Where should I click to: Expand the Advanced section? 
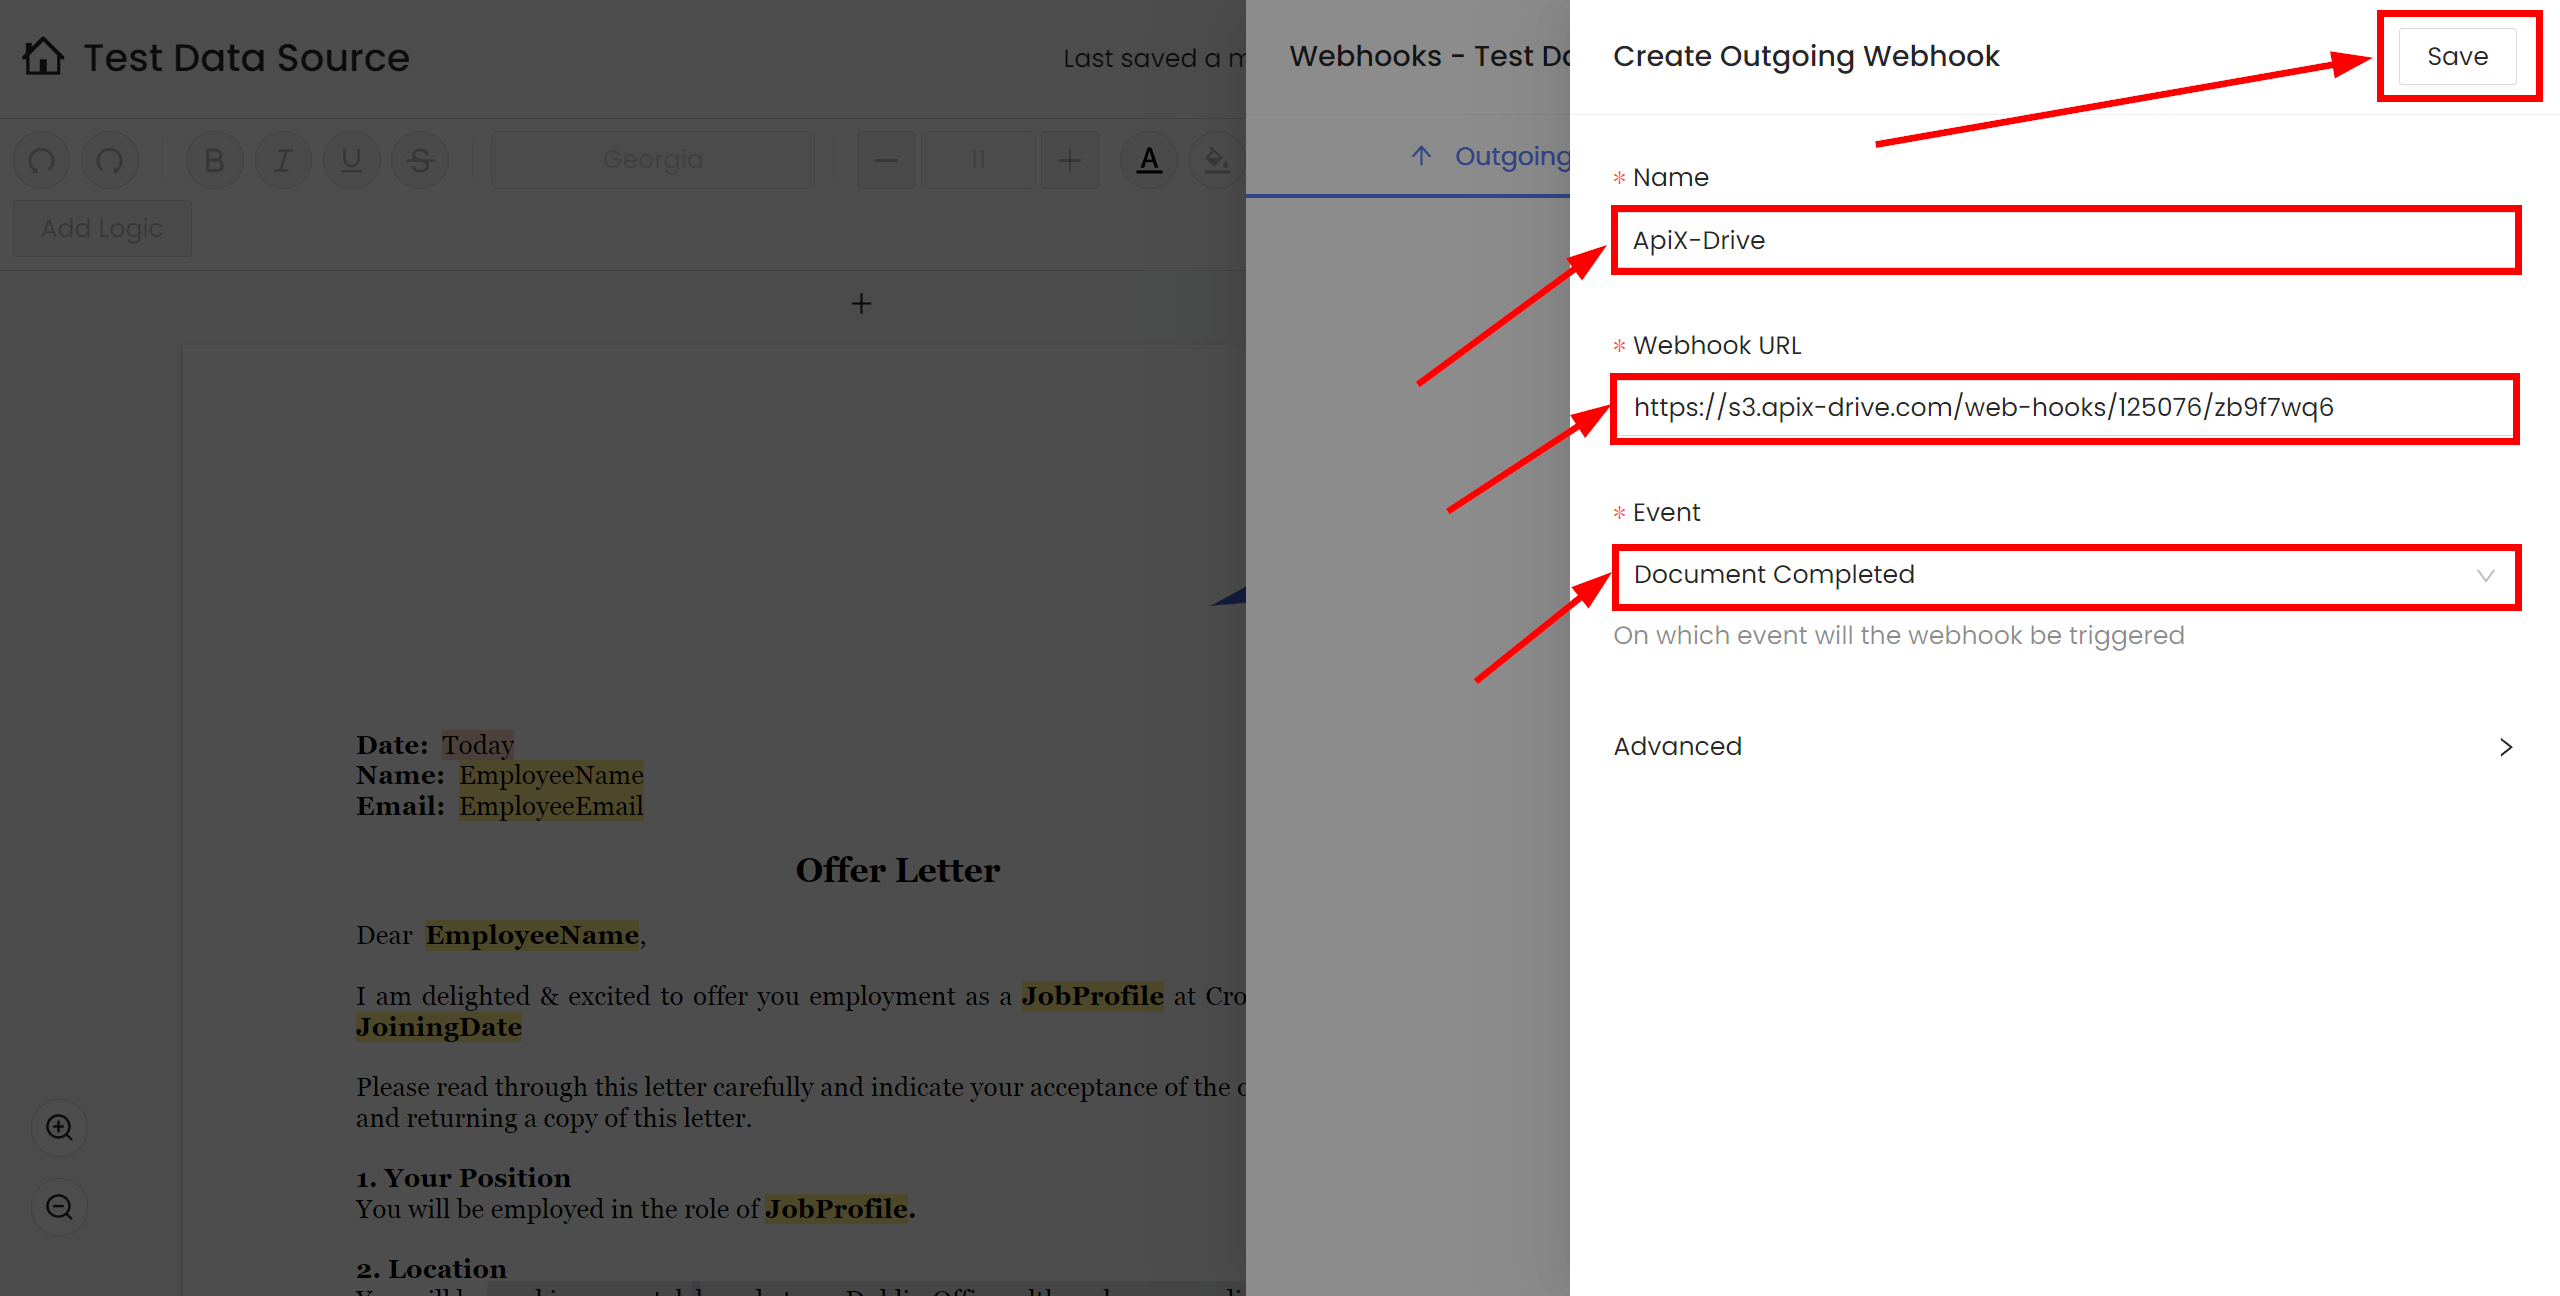(x=2063, y=747)
